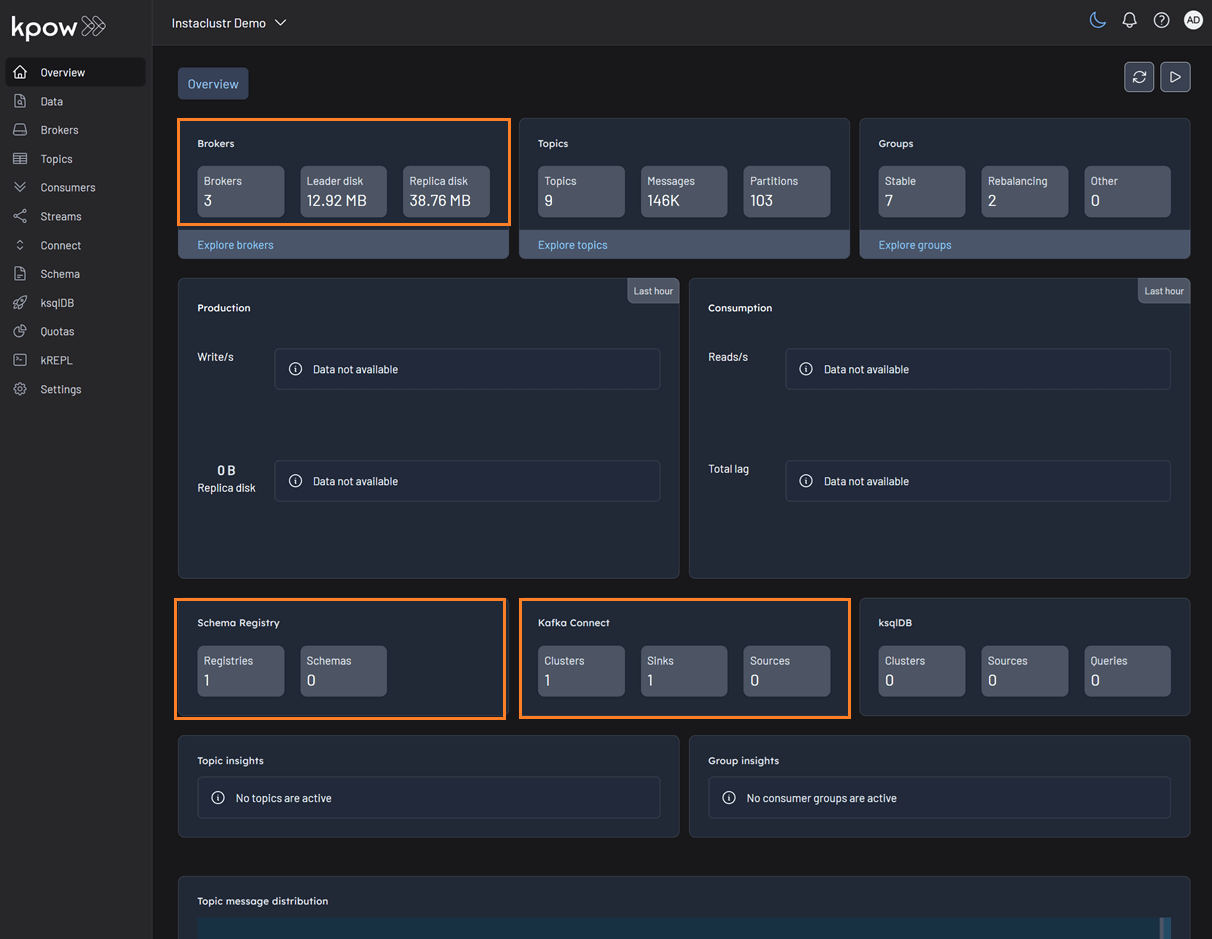Image resolution: width=1212 pixels, height=939 pixels.
Task: Toggle dark mode with the moon icon
Action: 1098,20
